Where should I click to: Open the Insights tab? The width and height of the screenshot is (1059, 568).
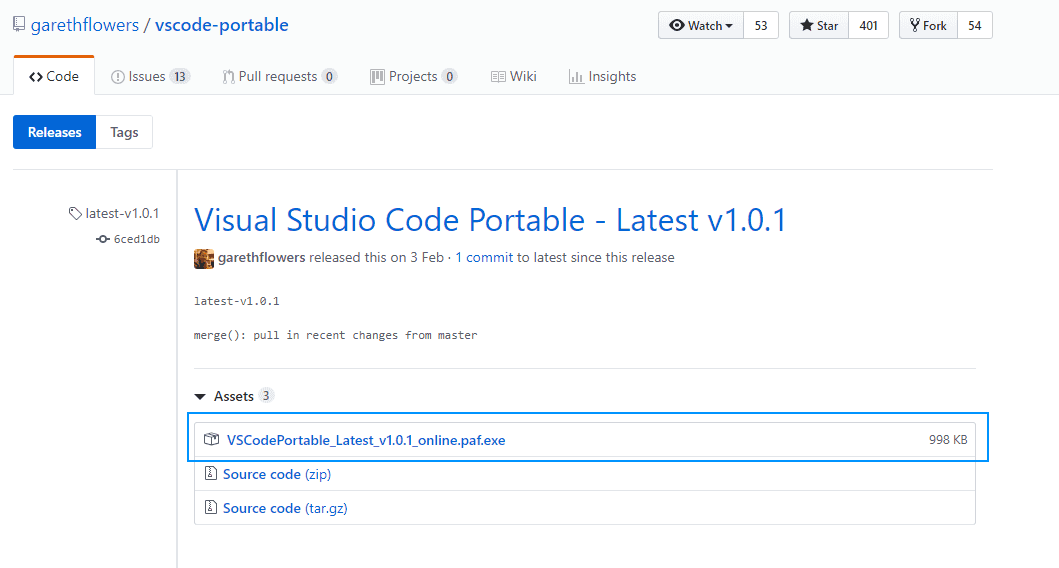602,76
